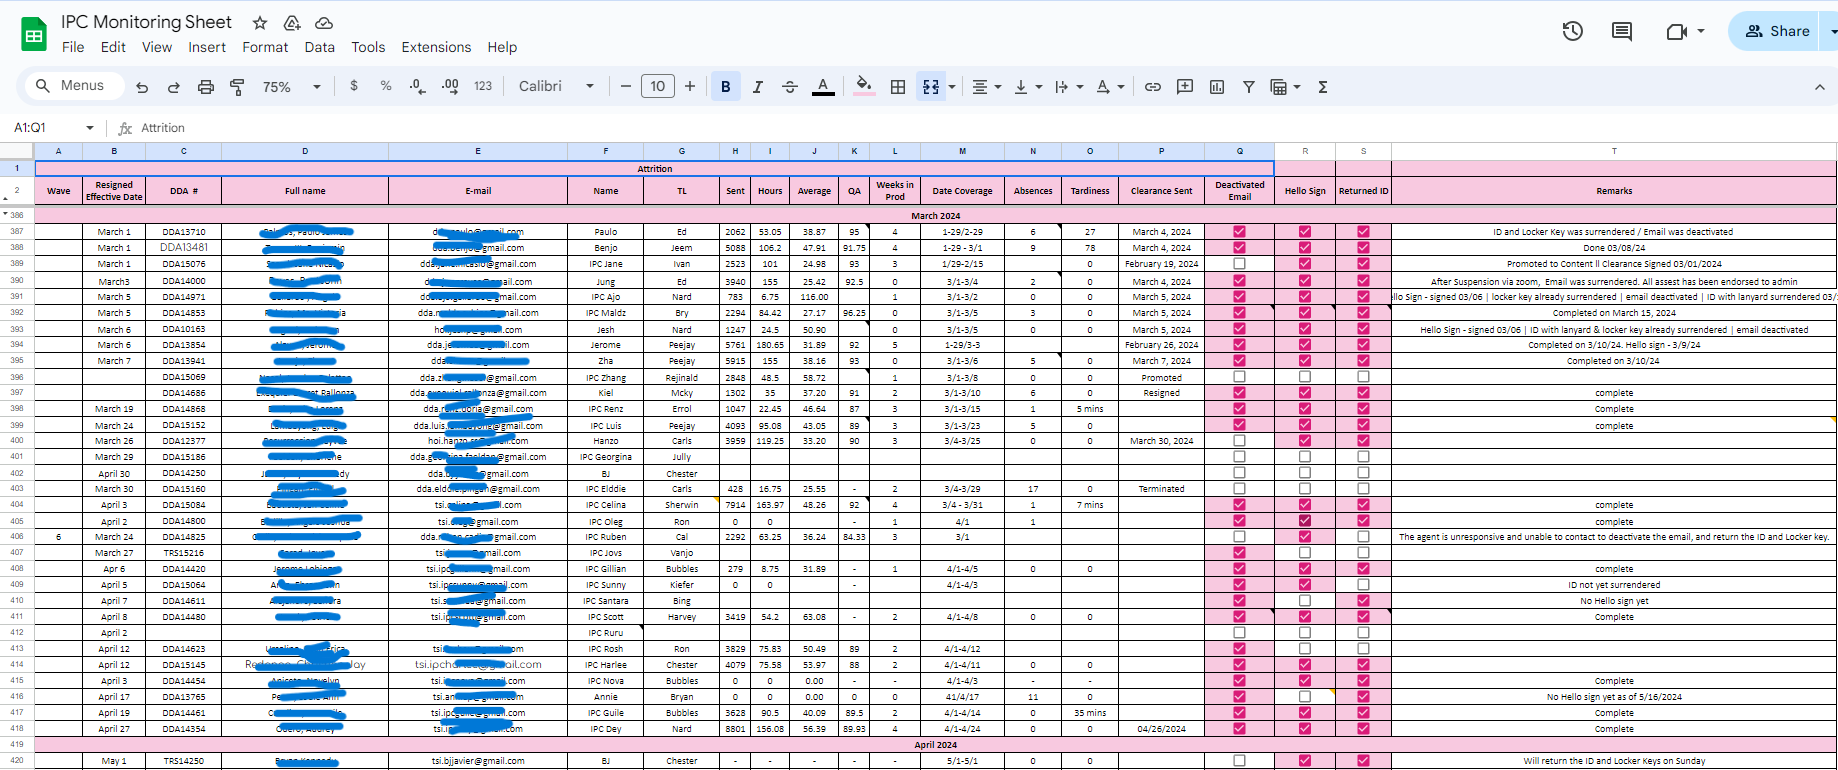Check Deactivated Email box for IPC Jane

coord(1239,263)
